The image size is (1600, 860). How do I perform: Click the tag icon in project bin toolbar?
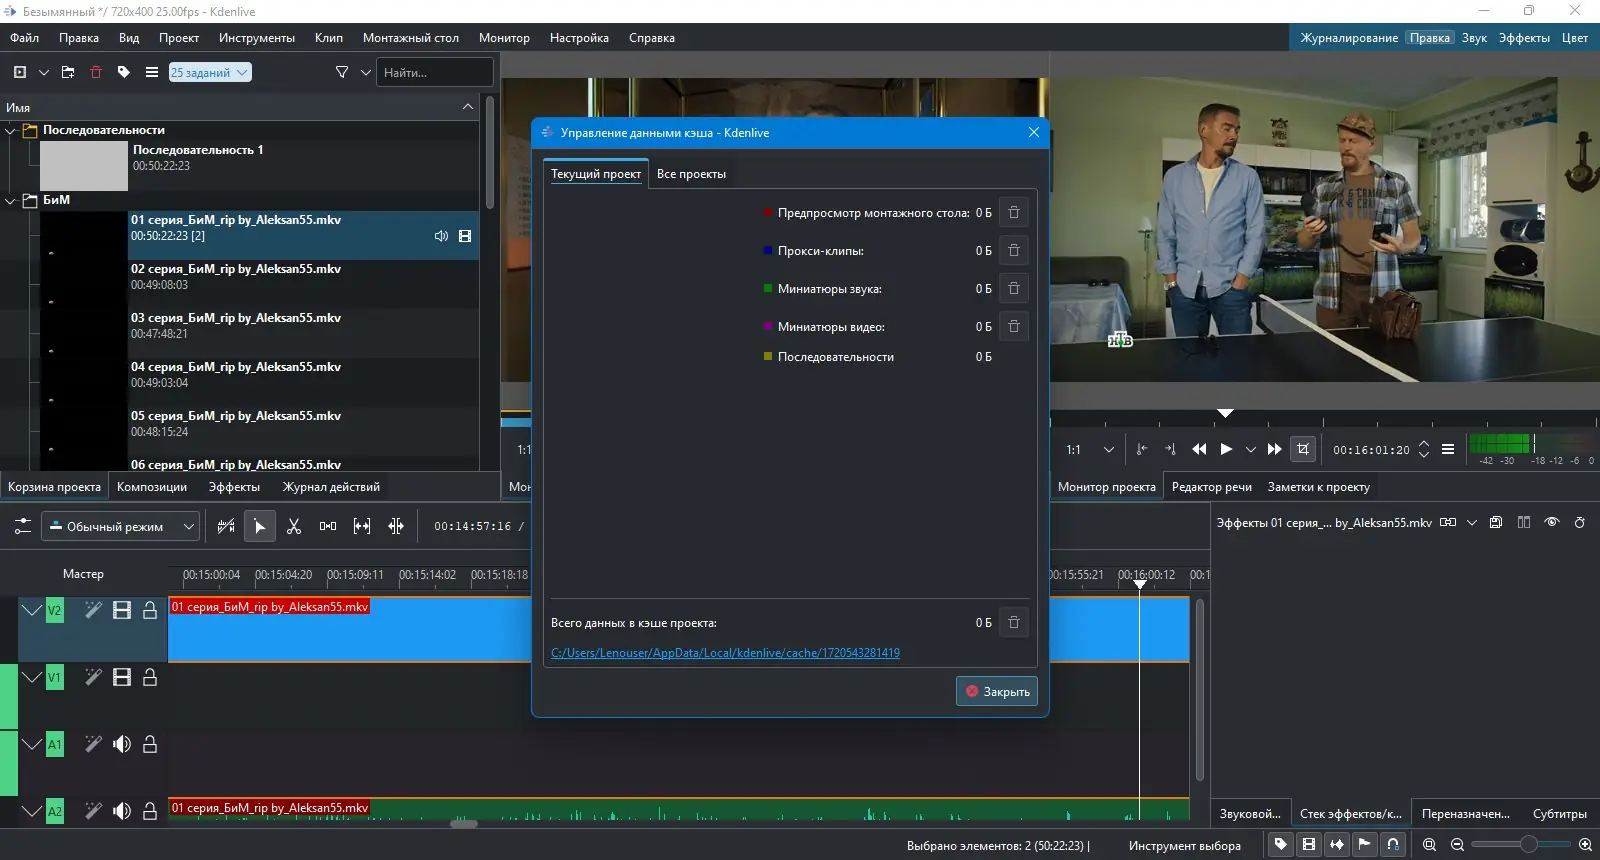pyautogui.click(x=124, y=72)
